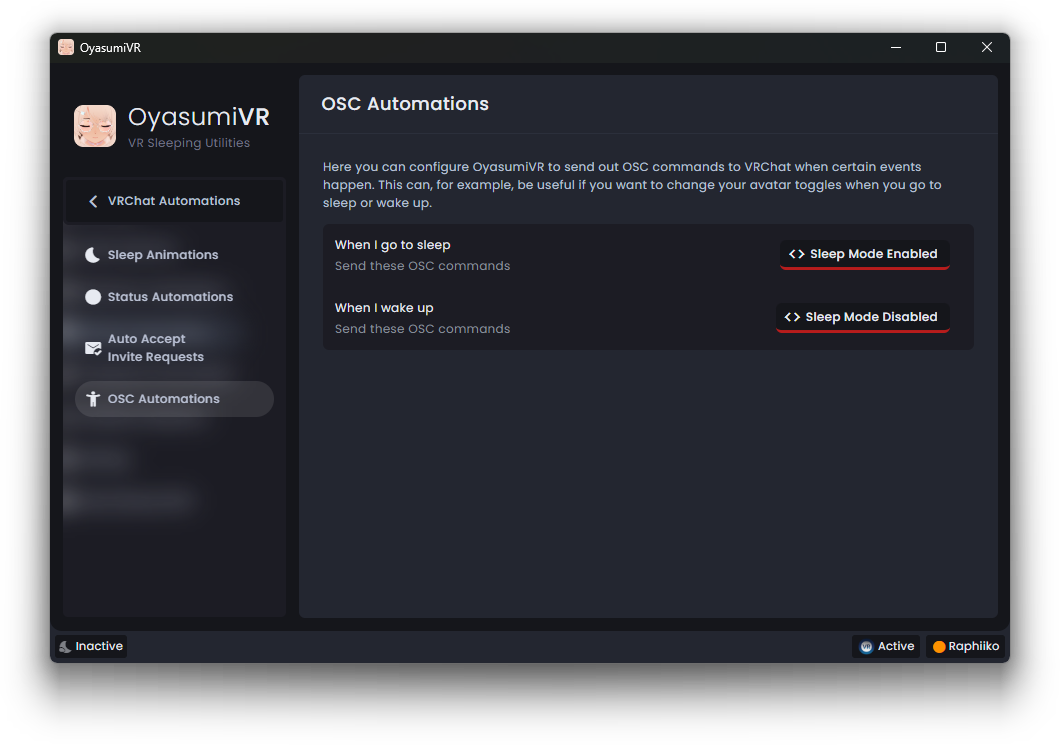The image size is (1060, 745).
Task: Click the OyasumiVR avatar logo in sidebar
Action: point(95,126)
